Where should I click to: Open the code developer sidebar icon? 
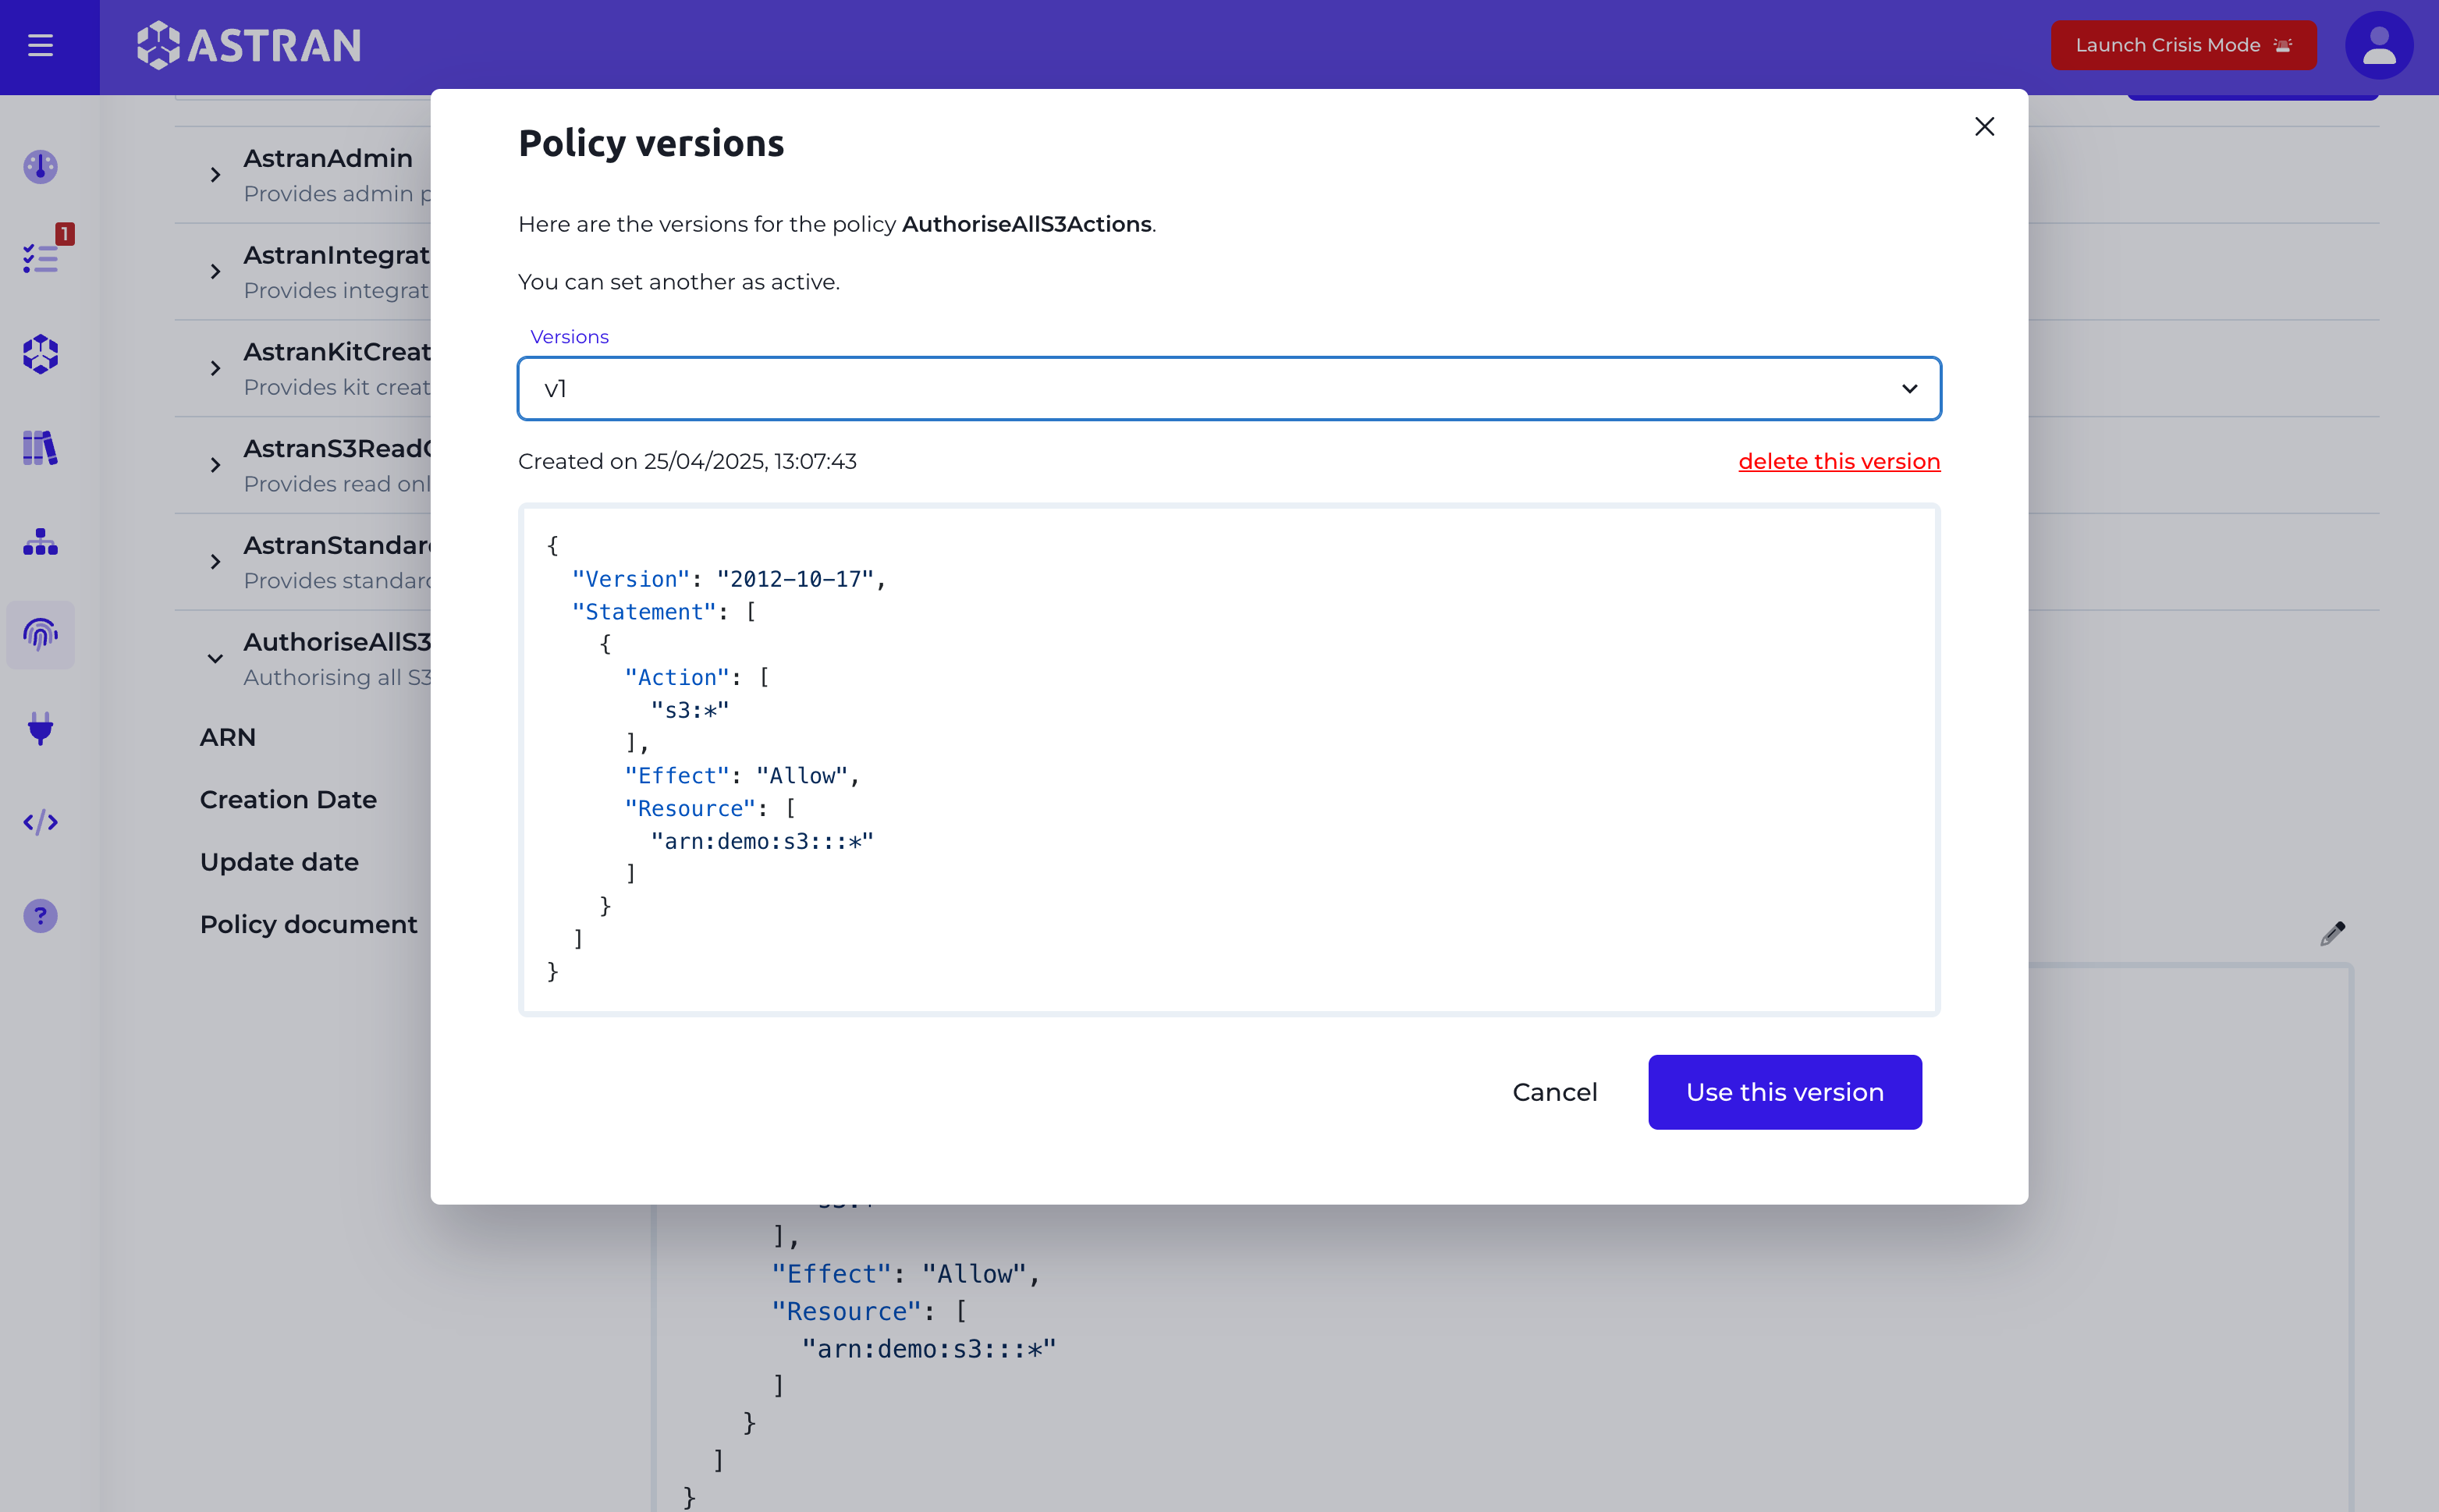click(x=40, y=822)
